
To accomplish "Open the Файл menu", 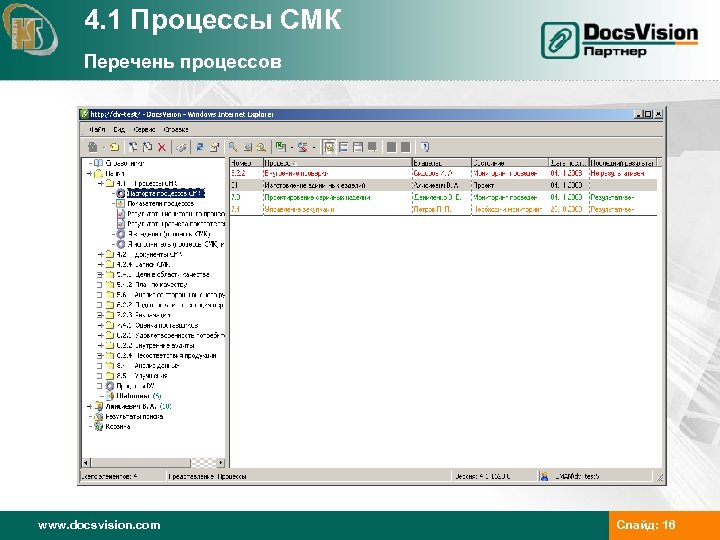I will coord(97,129).
